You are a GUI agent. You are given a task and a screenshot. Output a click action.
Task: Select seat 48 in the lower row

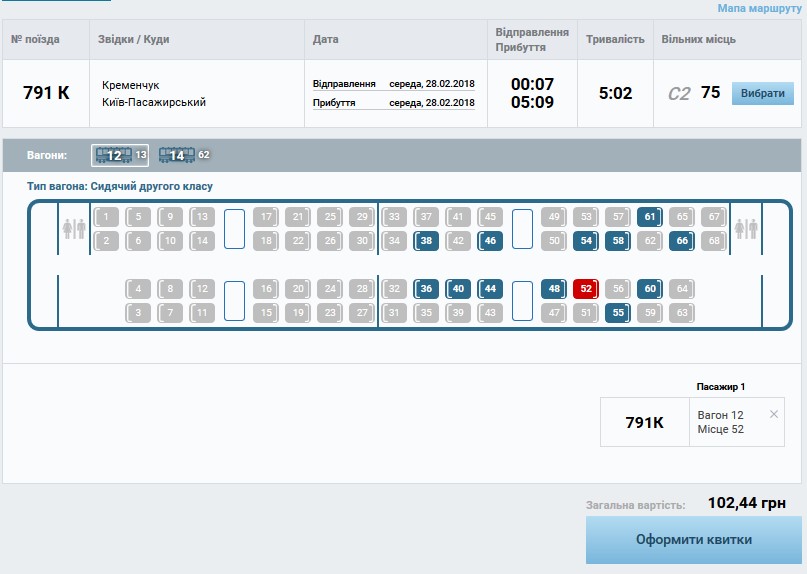[x=553, y=289]
